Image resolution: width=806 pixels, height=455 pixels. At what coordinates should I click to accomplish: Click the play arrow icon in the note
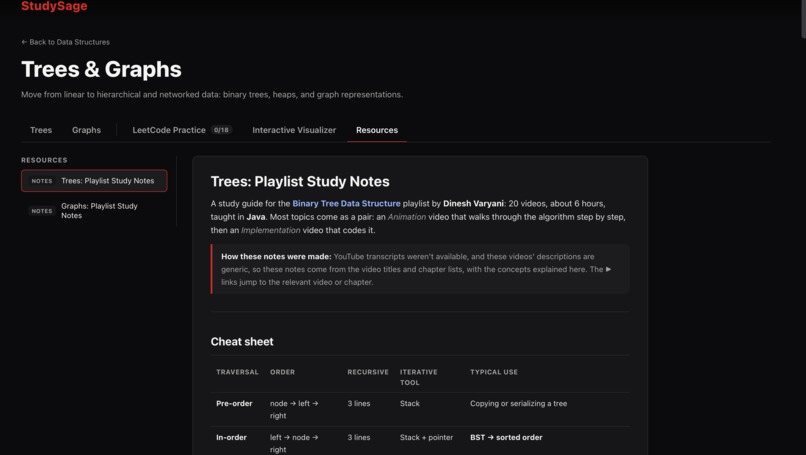click(x=609, y=269)
